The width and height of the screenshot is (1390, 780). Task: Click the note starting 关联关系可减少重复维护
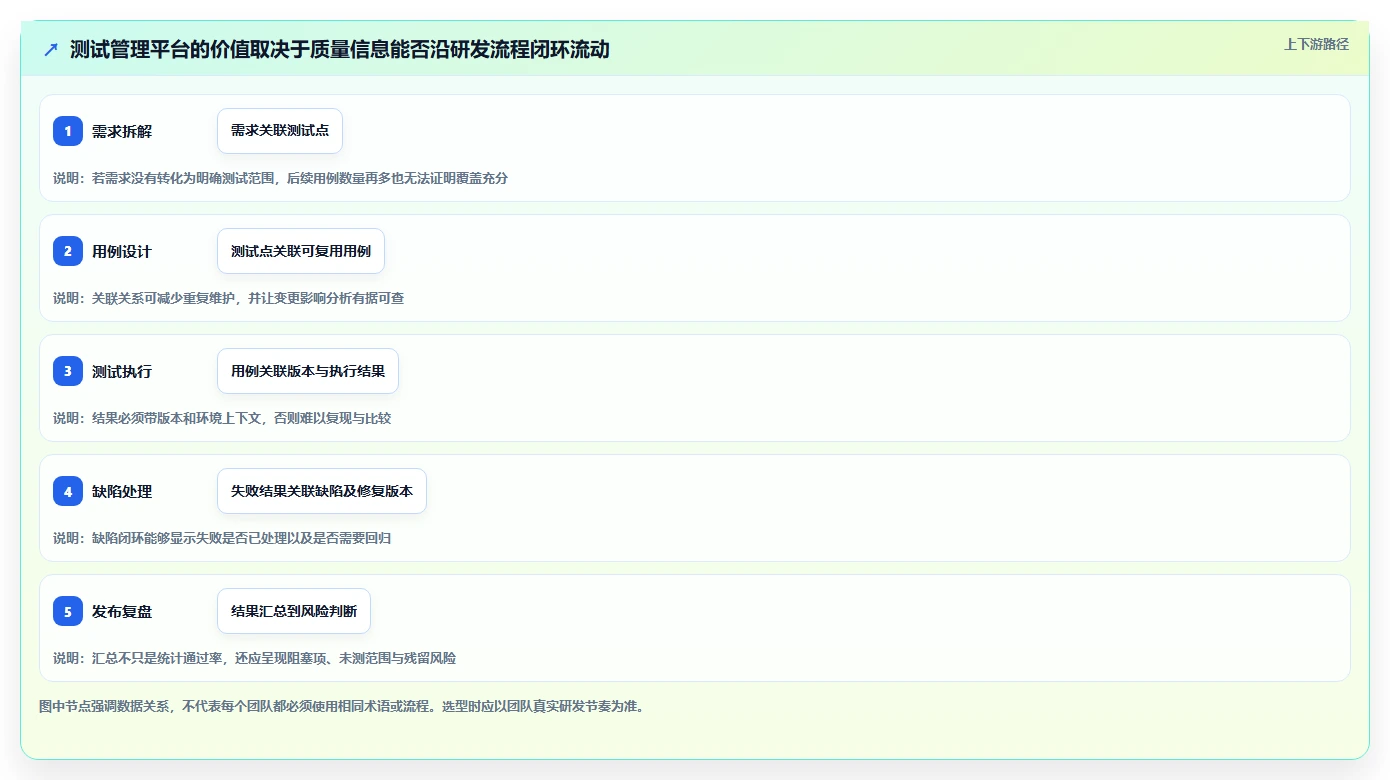[229, 298]
